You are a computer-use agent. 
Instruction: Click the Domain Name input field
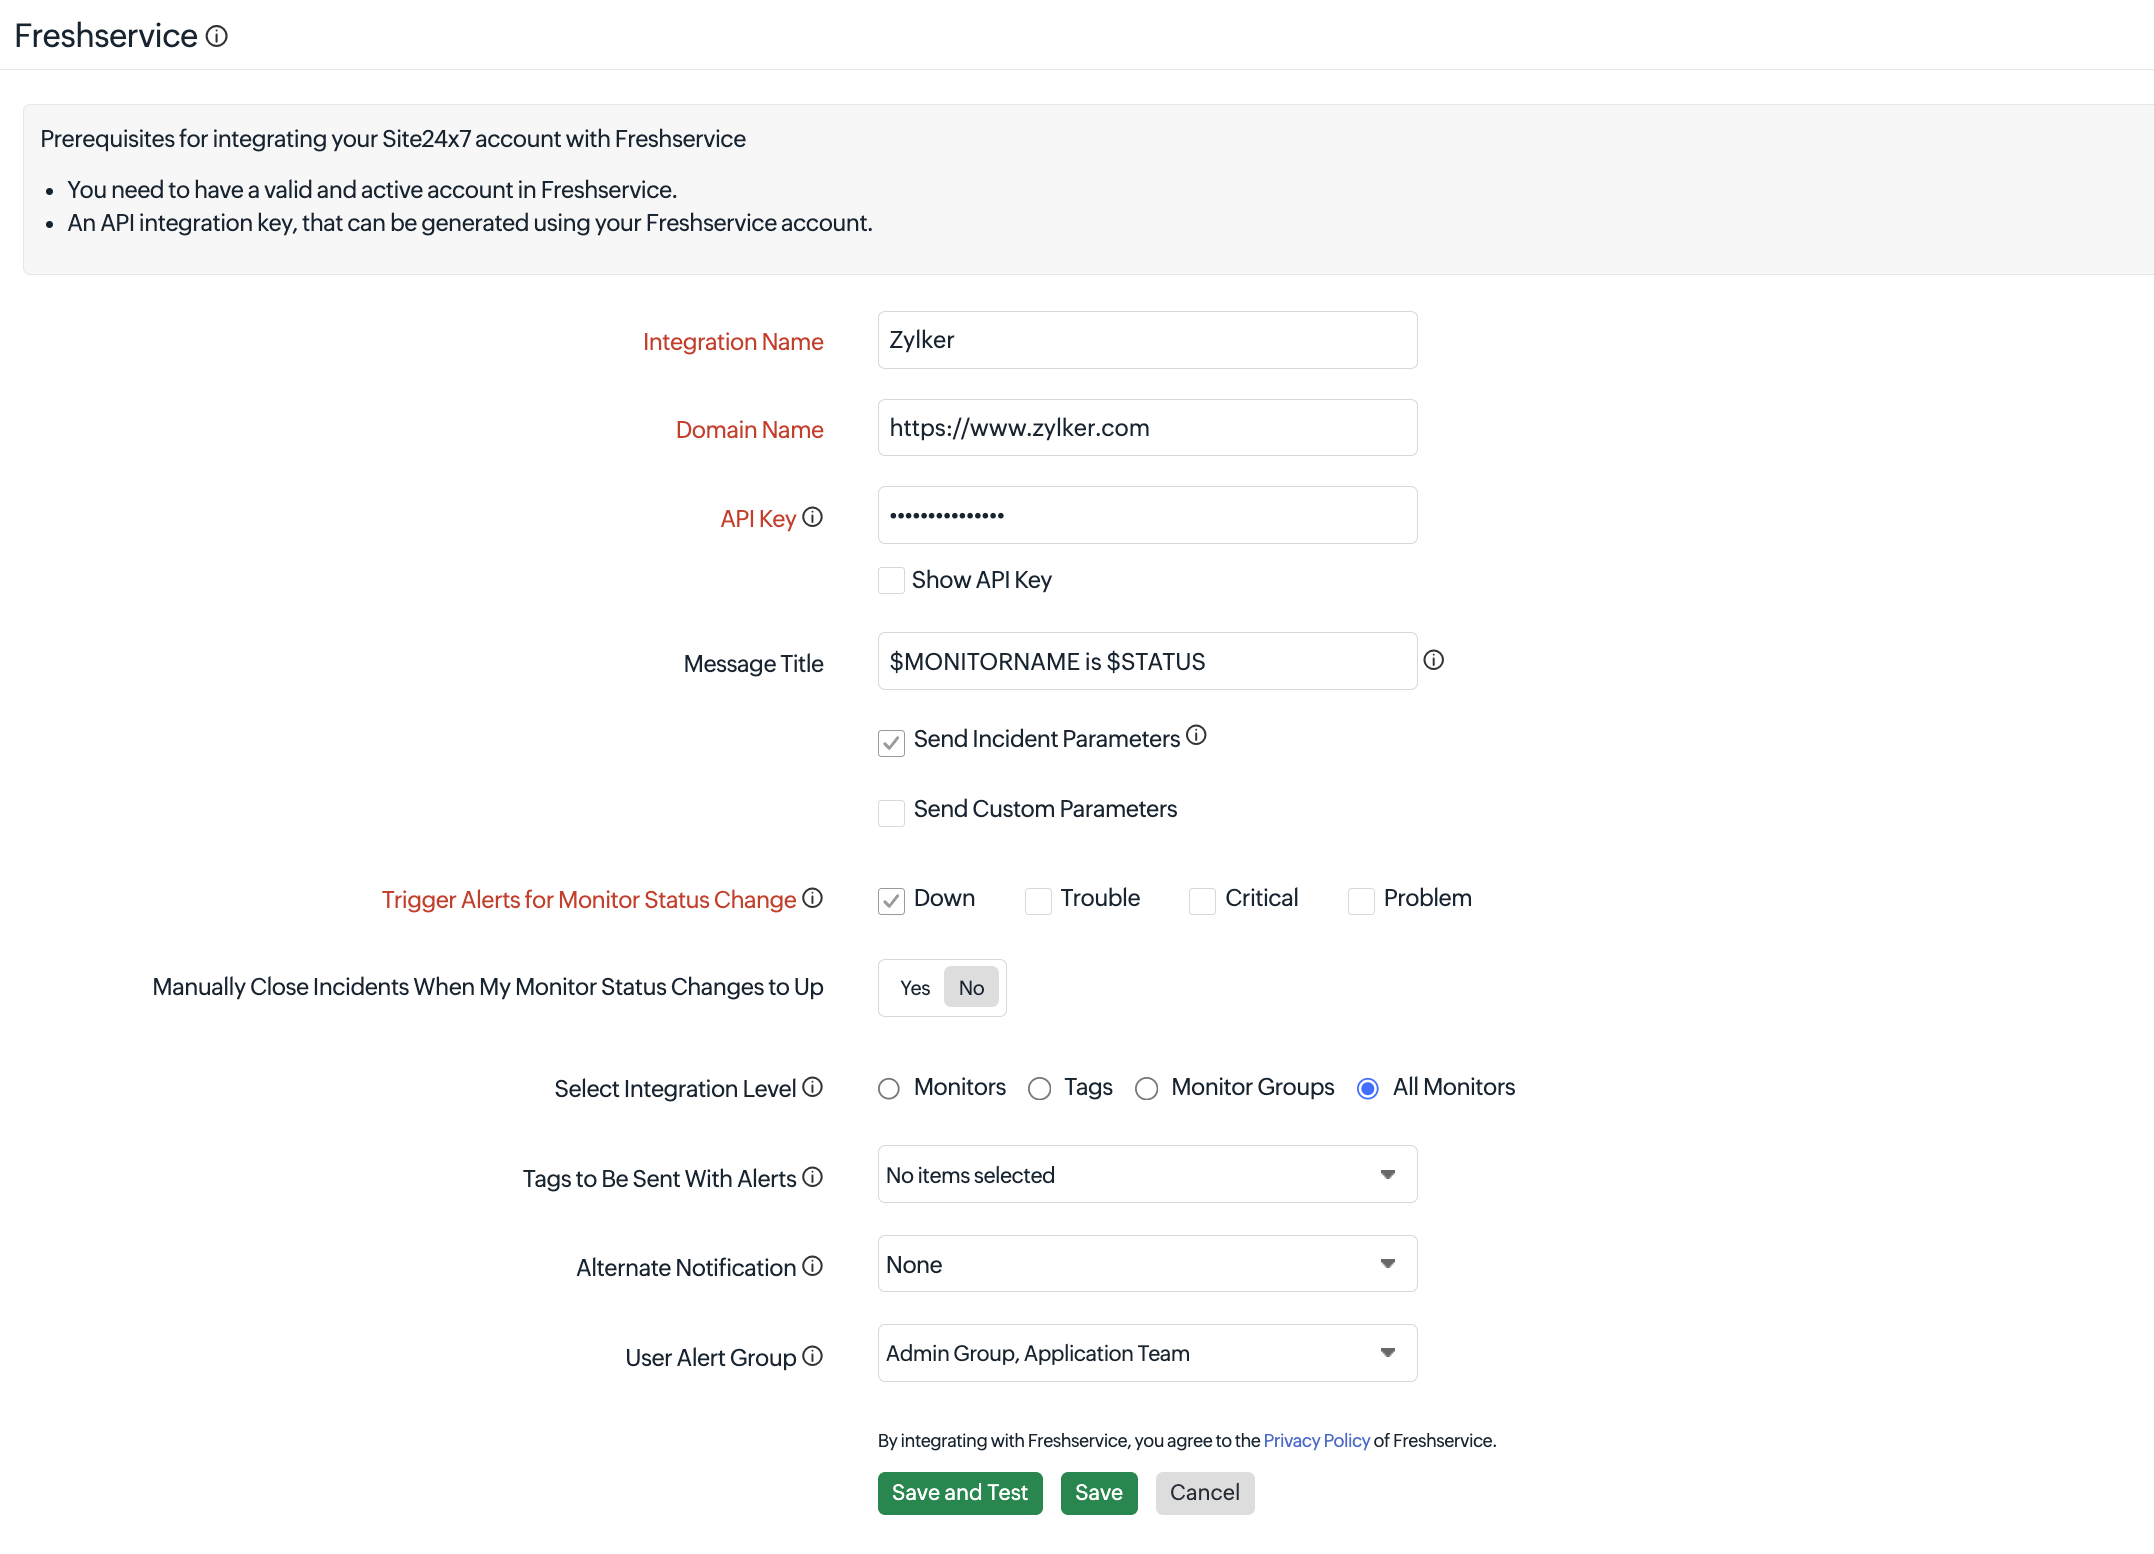click(x=1147, y=428)
